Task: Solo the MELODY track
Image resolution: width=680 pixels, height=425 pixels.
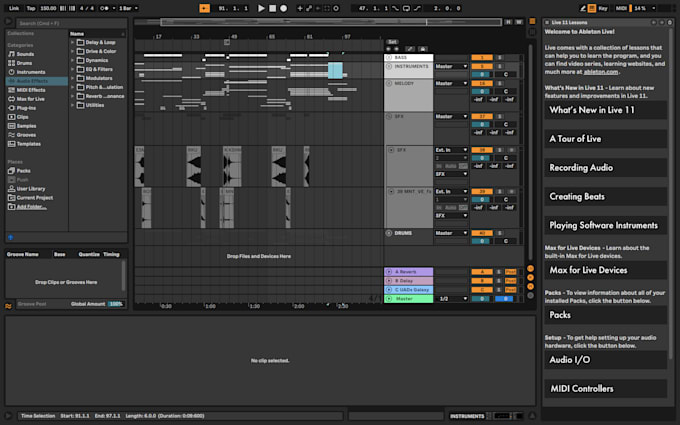Action: [x=500, y=83]
